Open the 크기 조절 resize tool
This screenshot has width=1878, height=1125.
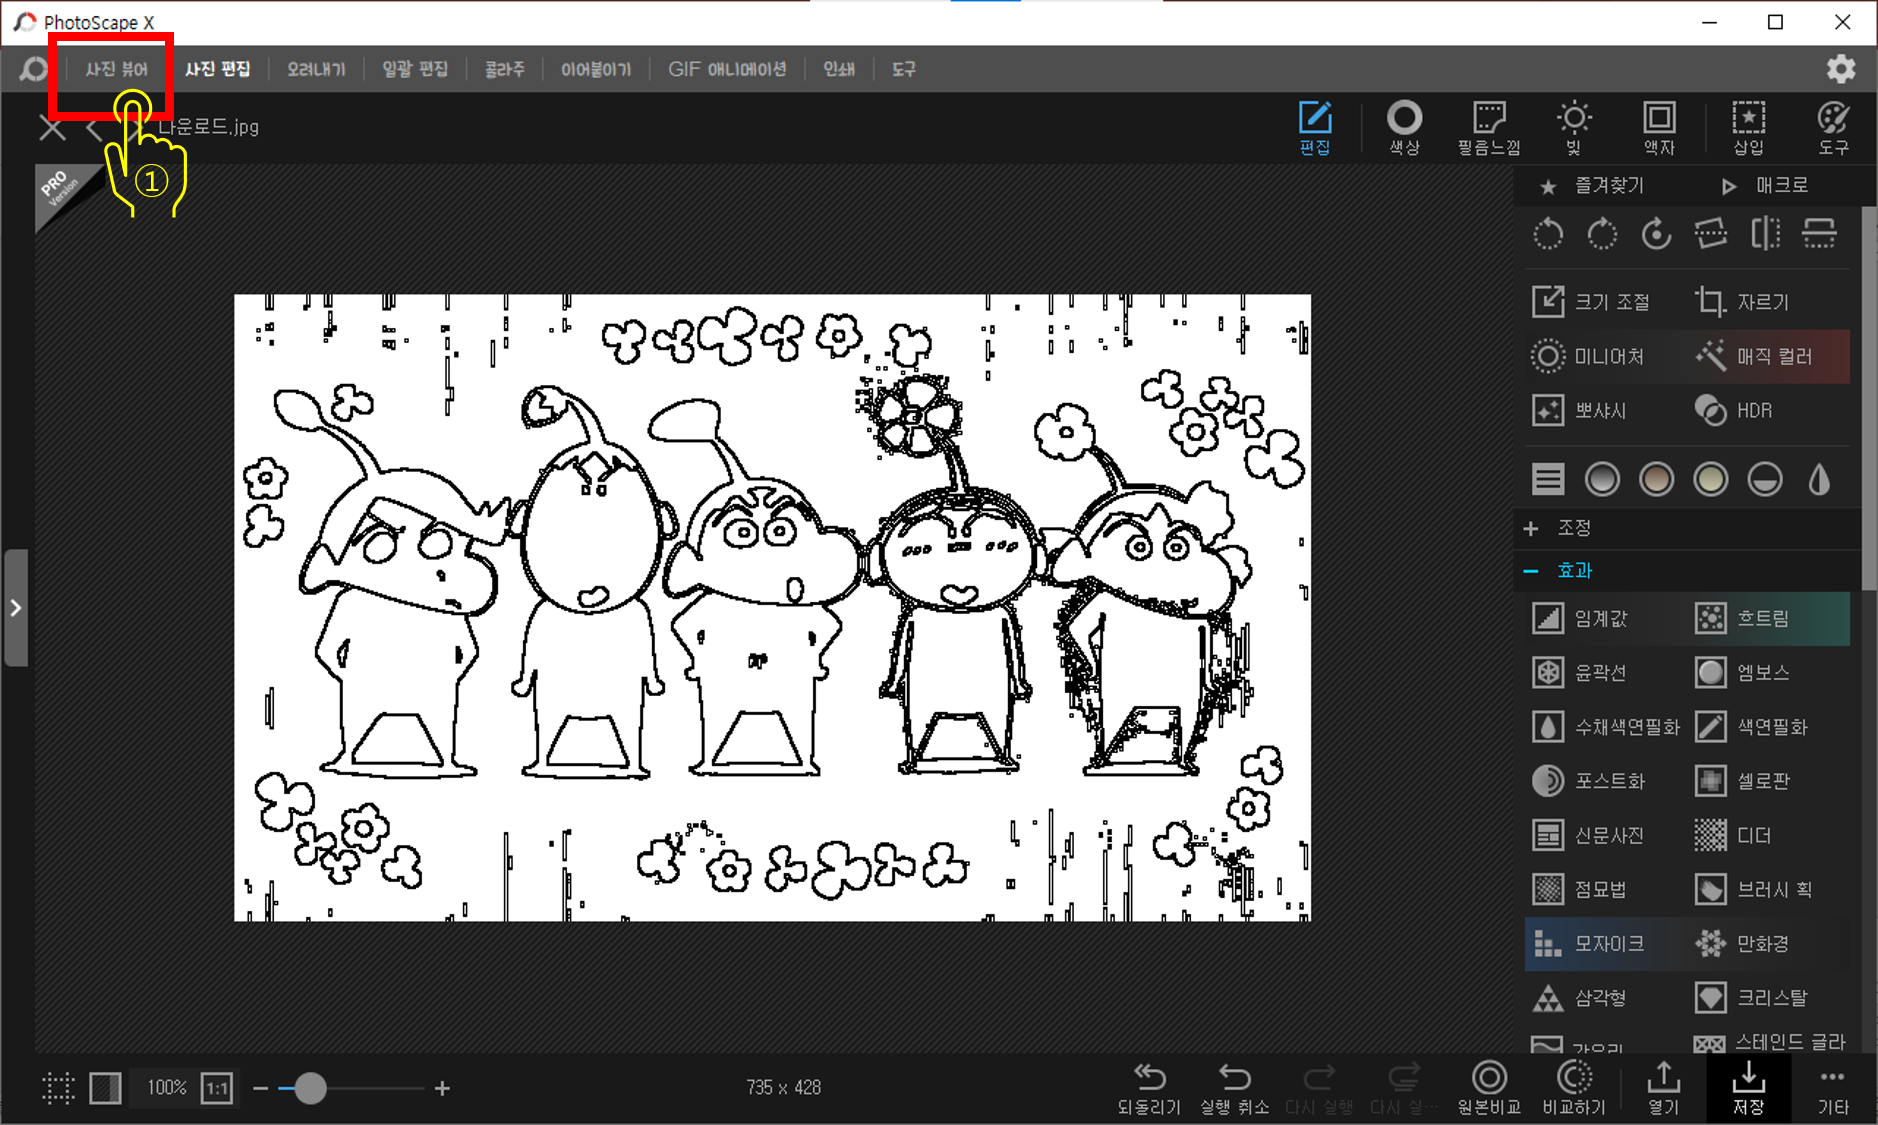1591,302
